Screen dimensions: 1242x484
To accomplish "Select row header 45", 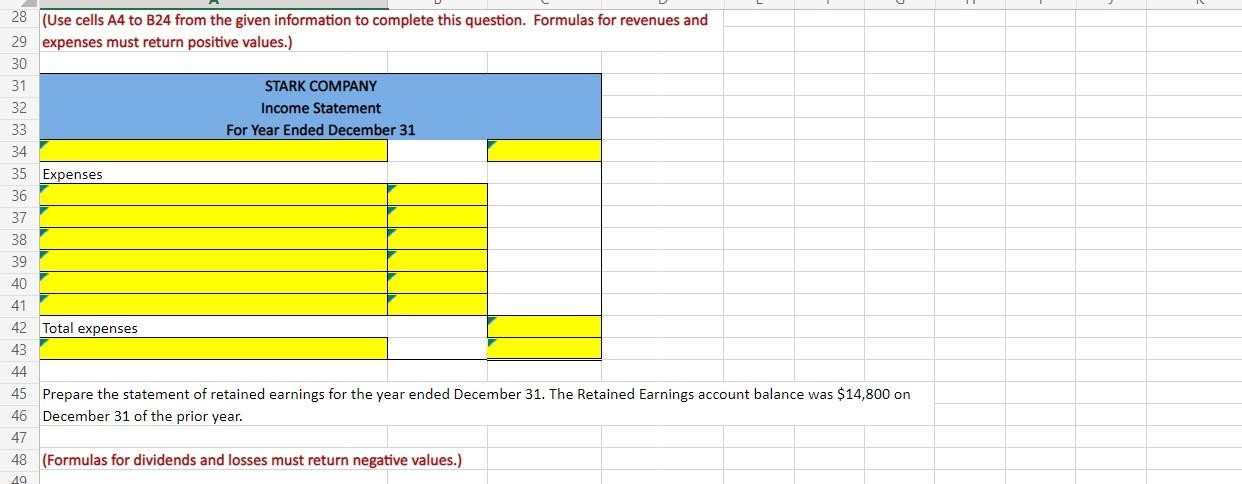I will pyautogui.click(x=19, y=393).
